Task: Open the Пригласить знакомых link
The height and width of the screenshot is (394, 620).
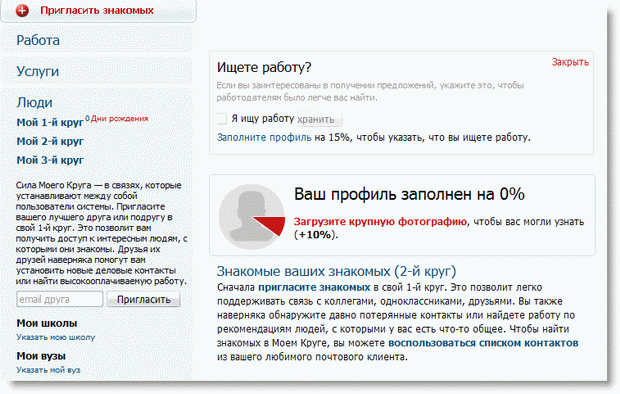Action: (x=97, y=10)
